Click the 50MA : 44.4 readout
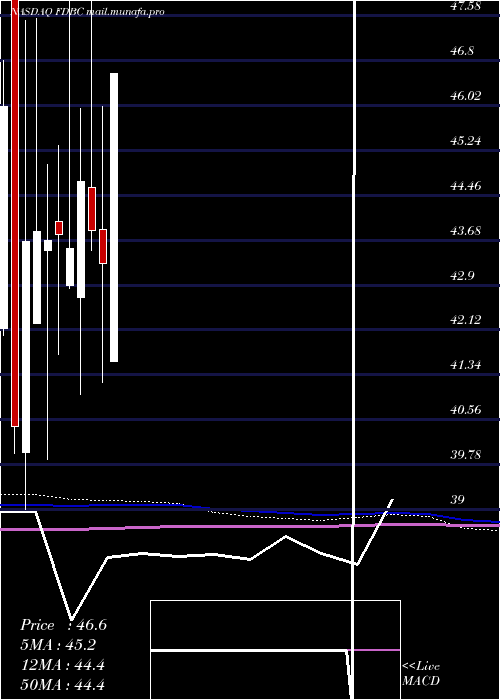 [62, 684]
